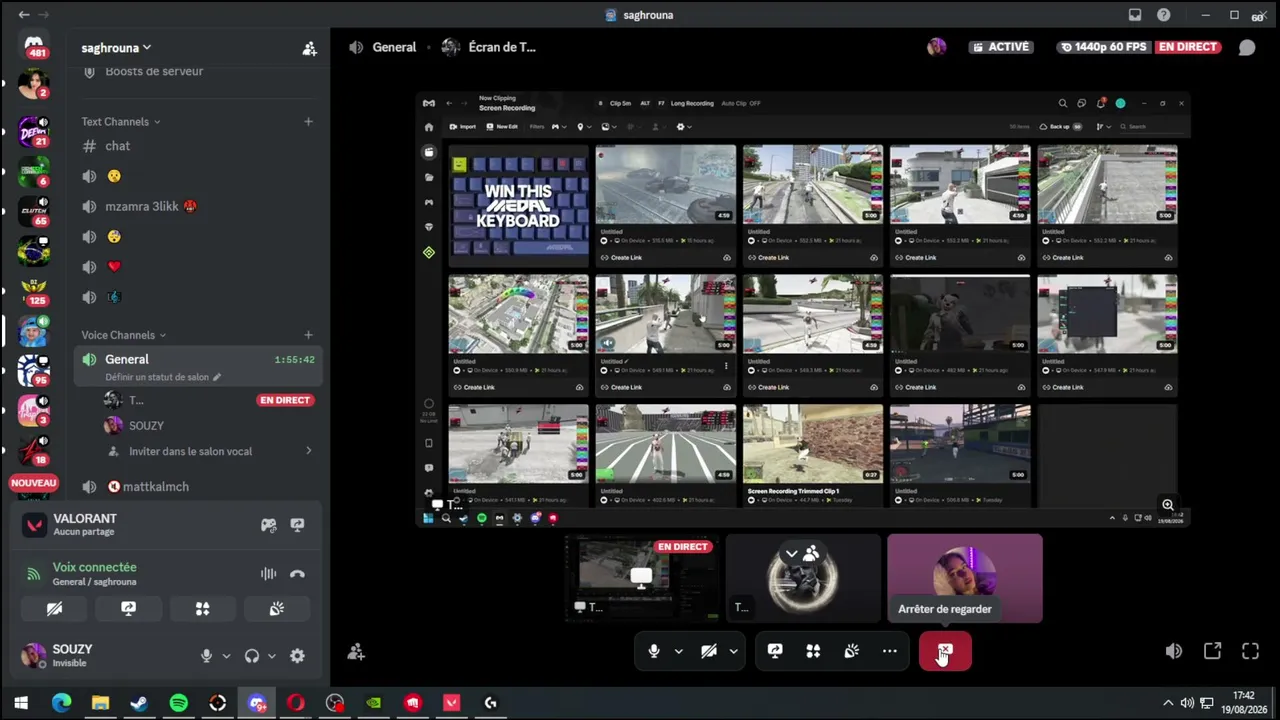This screenshot has width=1280, height=720.
Task: Open the taskbar clock showing 17:42
Action: tap(1243, 702)
